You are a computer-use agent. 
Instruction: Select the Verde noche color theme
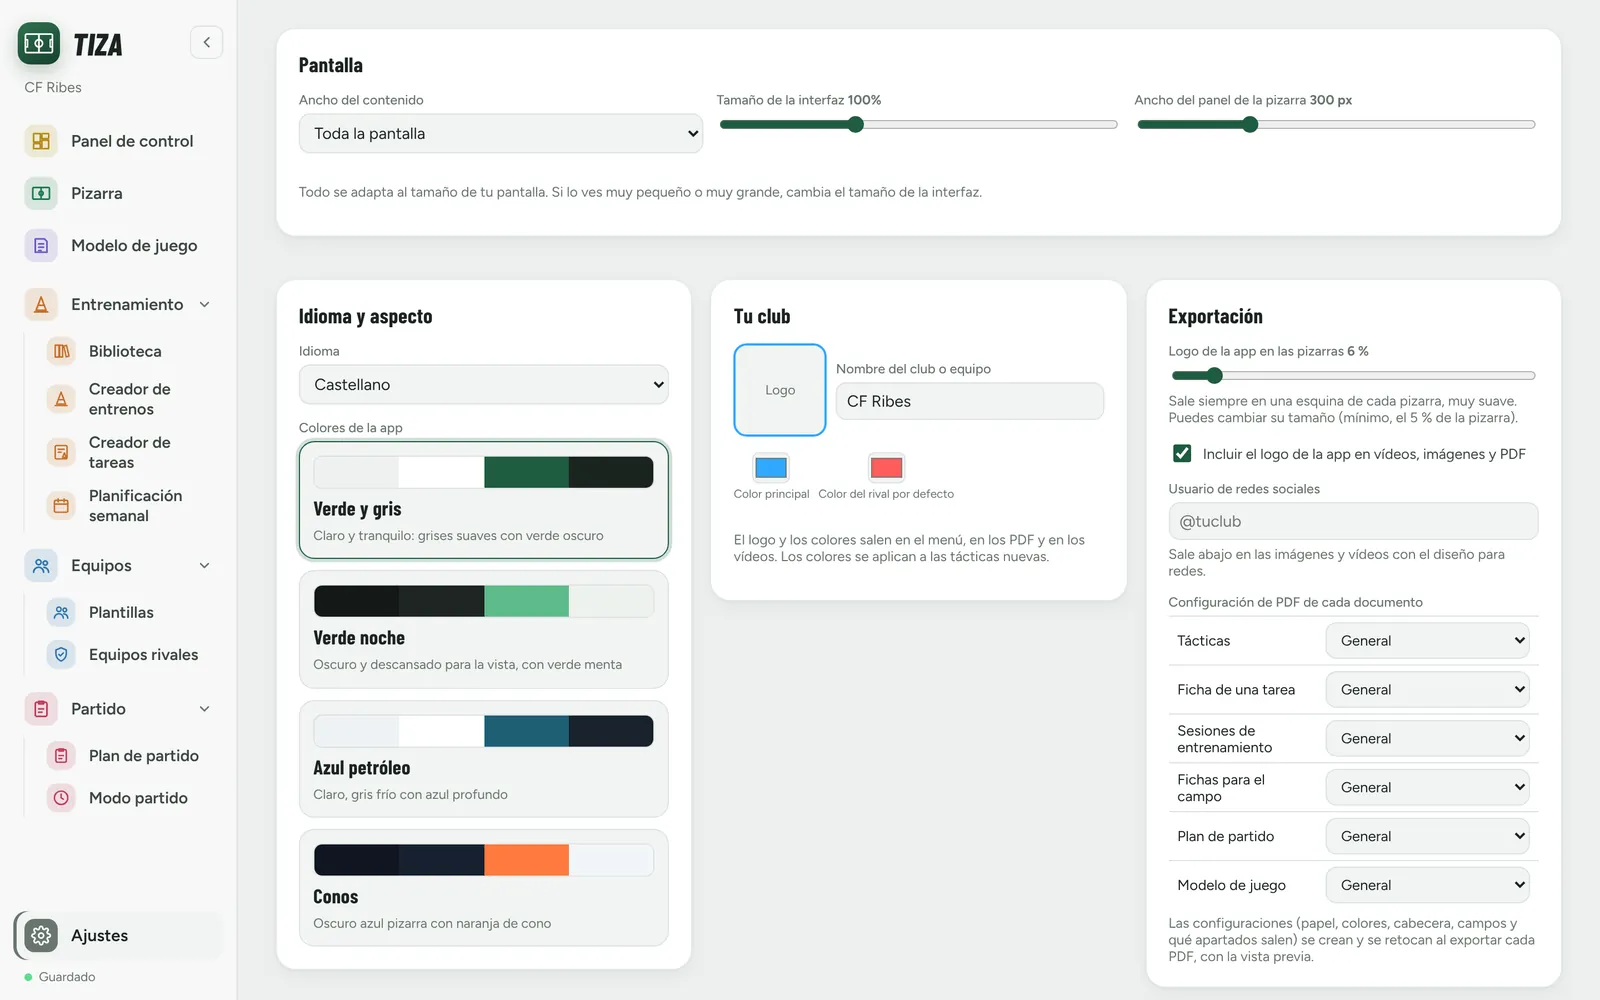tap(484, 629)
